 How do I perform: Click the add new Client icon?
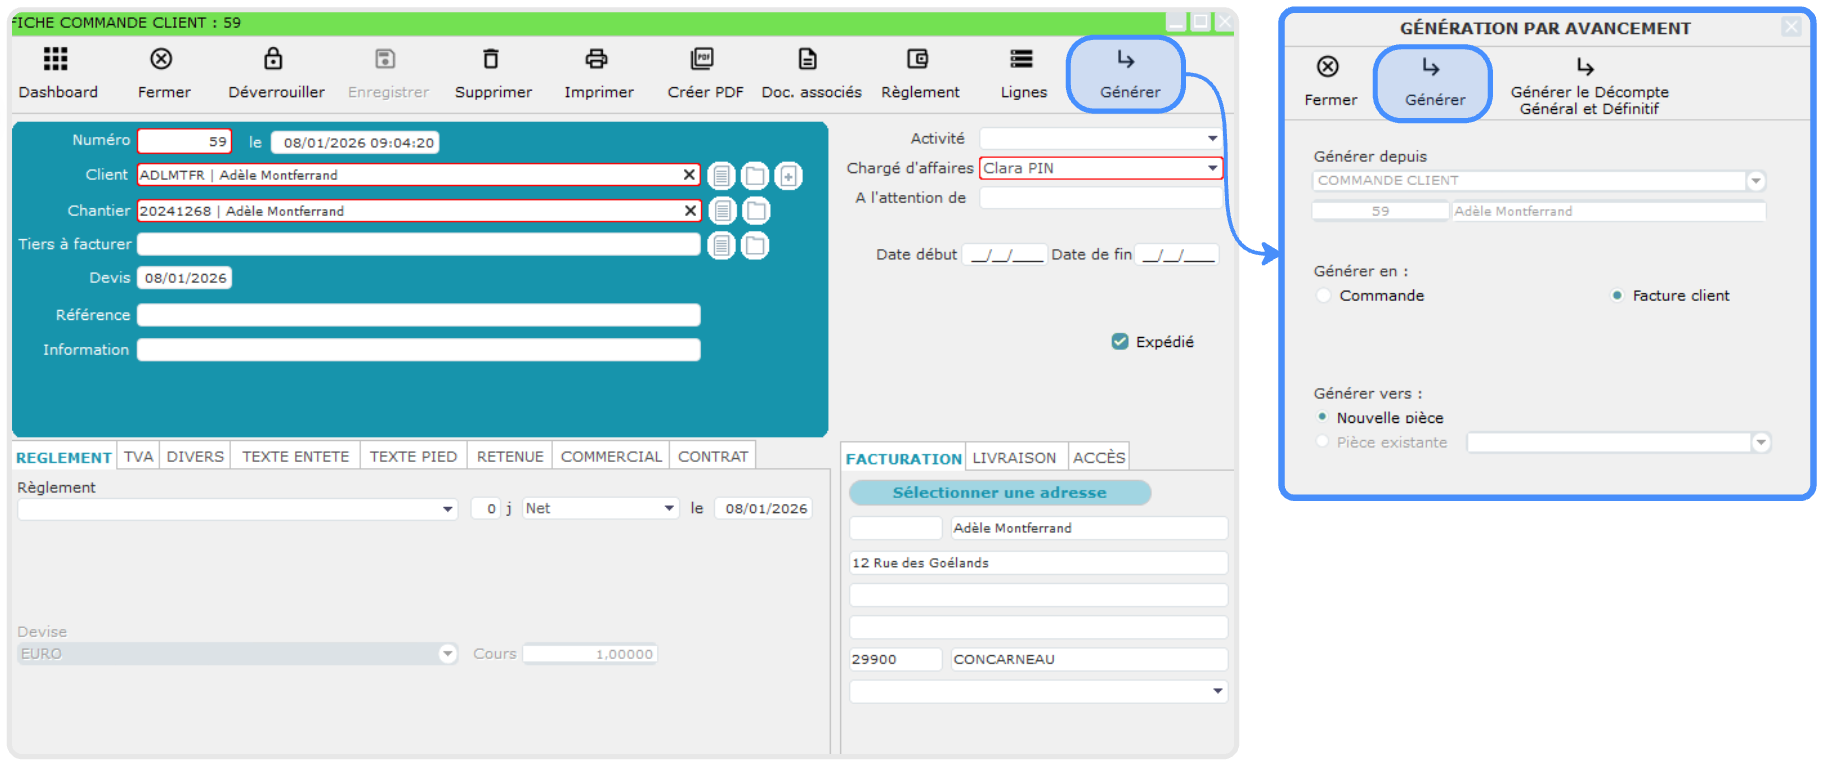coord(789,176)
